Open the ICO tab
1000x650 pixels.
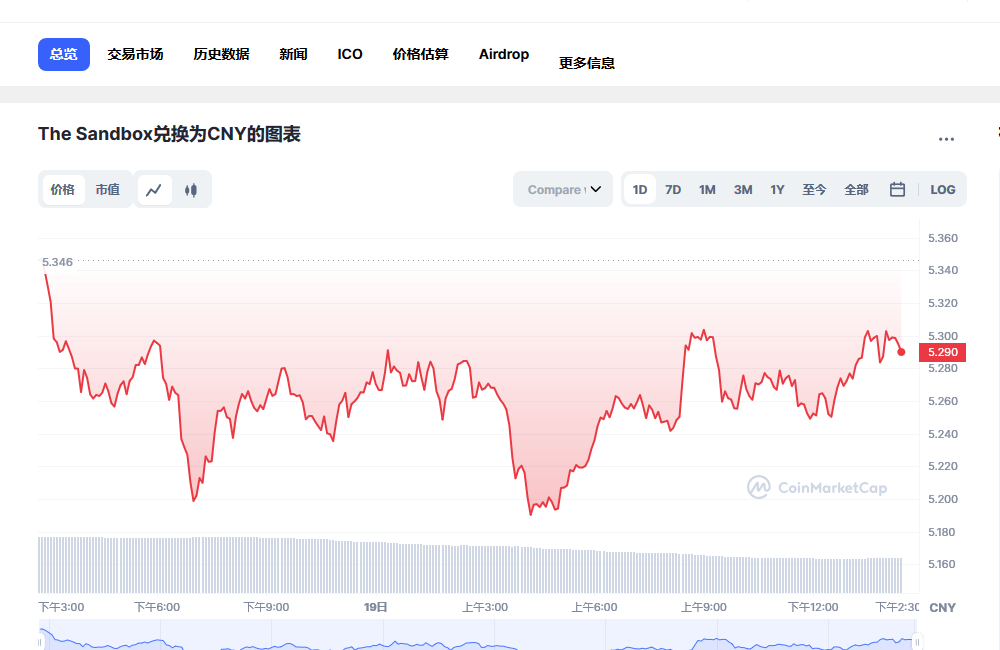(x=350, y=54)
